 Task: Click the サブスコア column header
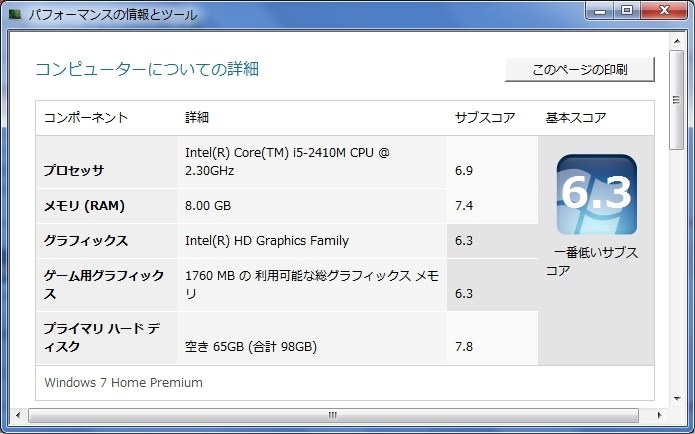point(485,117)
